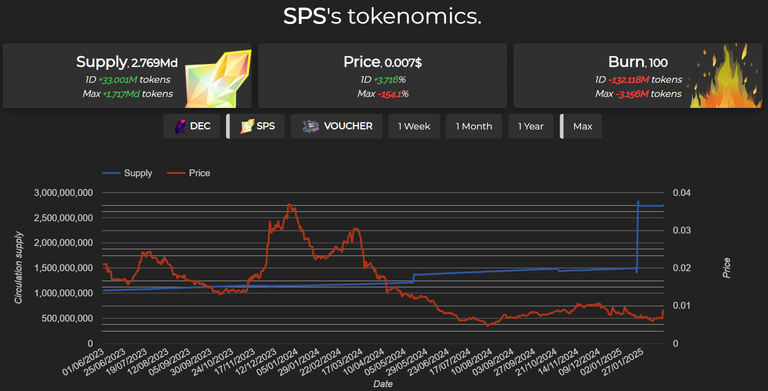
Task: Click the 1D +3.716% price change
Action: click(383, 80)
